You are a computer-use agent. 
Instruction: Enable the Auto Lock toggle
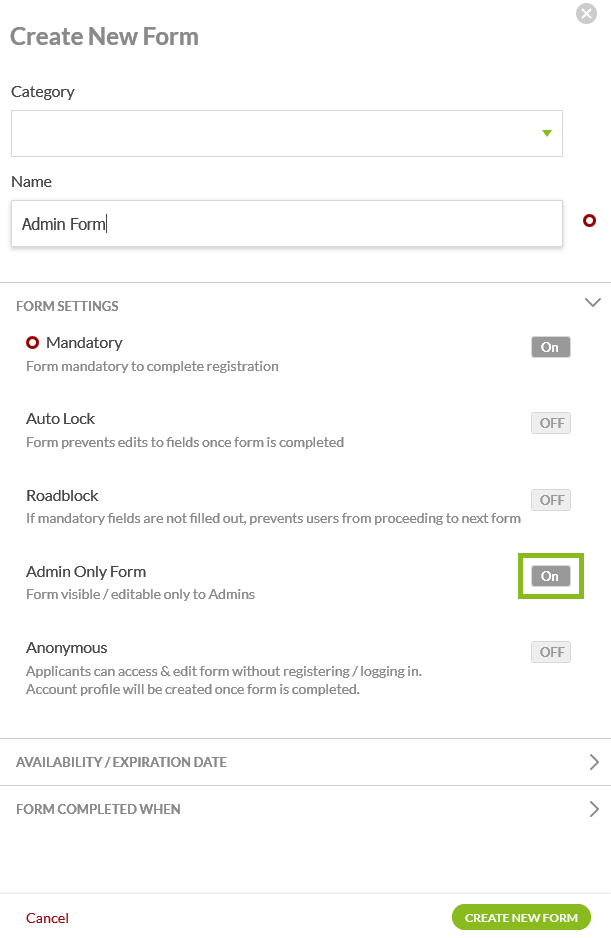[551, 423]
